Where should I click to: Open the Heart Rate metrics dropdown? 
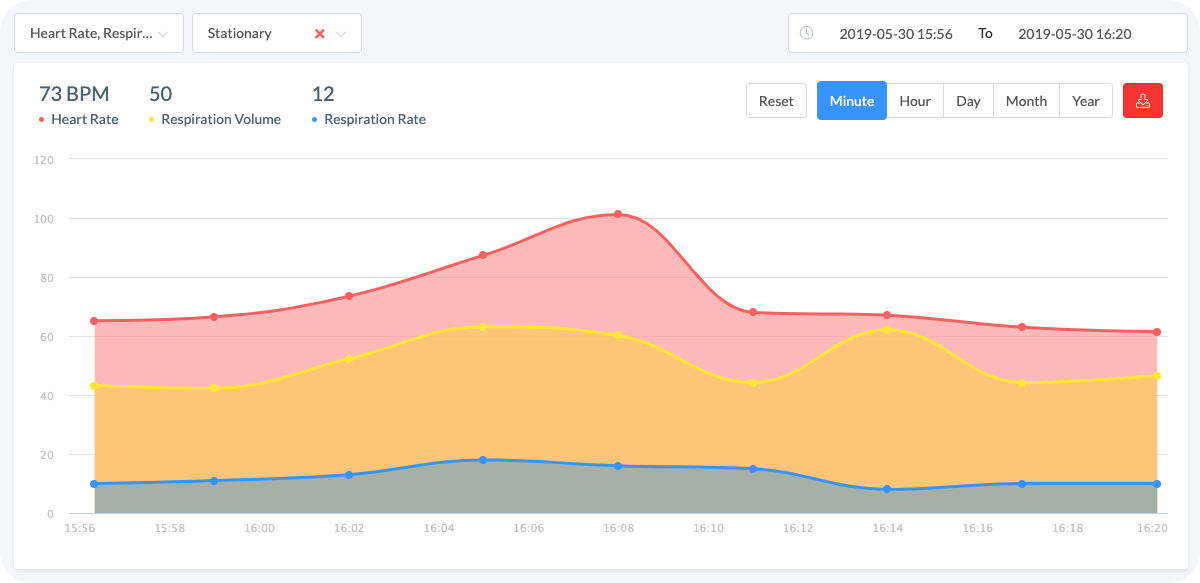[99, 33]
